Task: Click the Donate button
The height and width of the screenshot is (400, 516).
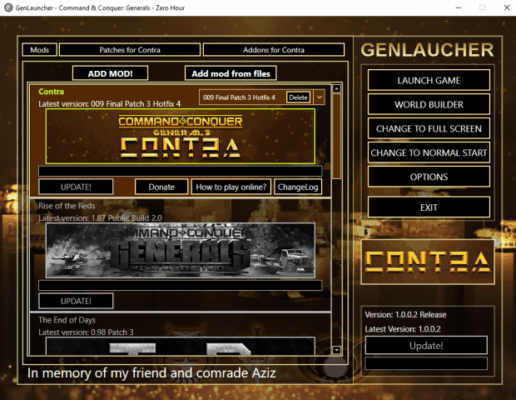Action: [x=161, y=187]
